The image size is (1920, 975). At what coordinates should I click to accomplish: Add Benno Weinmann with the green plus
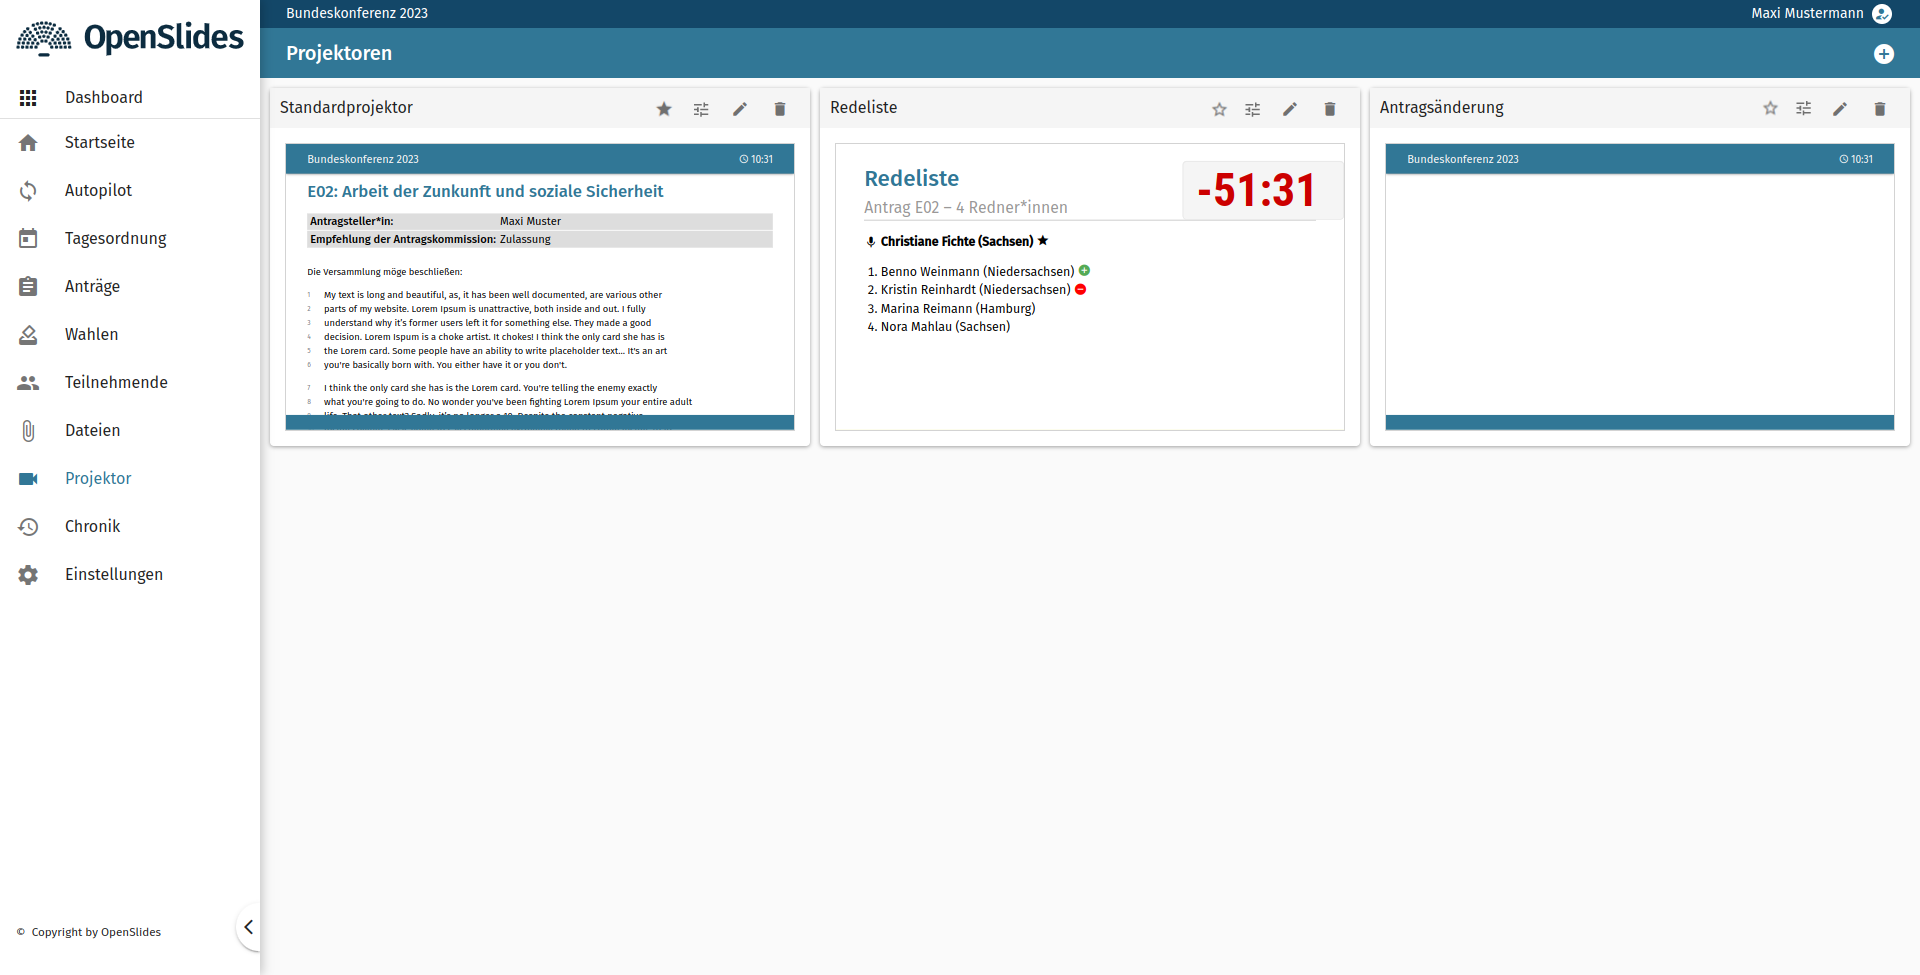coord(1086,270)
